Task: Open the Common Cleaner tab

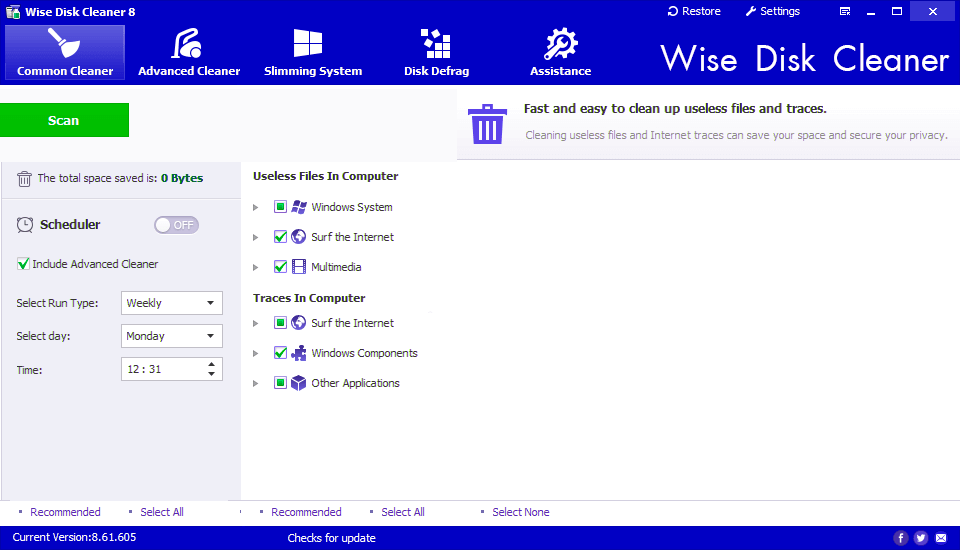Action: point(65,53)
